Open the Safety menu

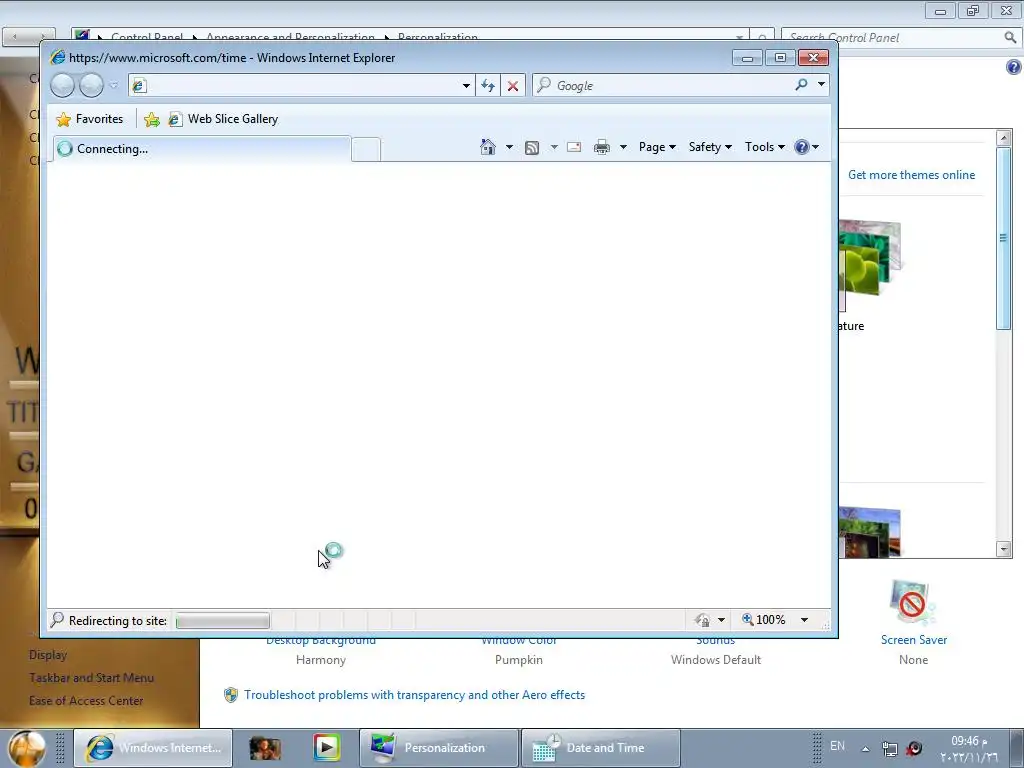(x=710, y=147)
